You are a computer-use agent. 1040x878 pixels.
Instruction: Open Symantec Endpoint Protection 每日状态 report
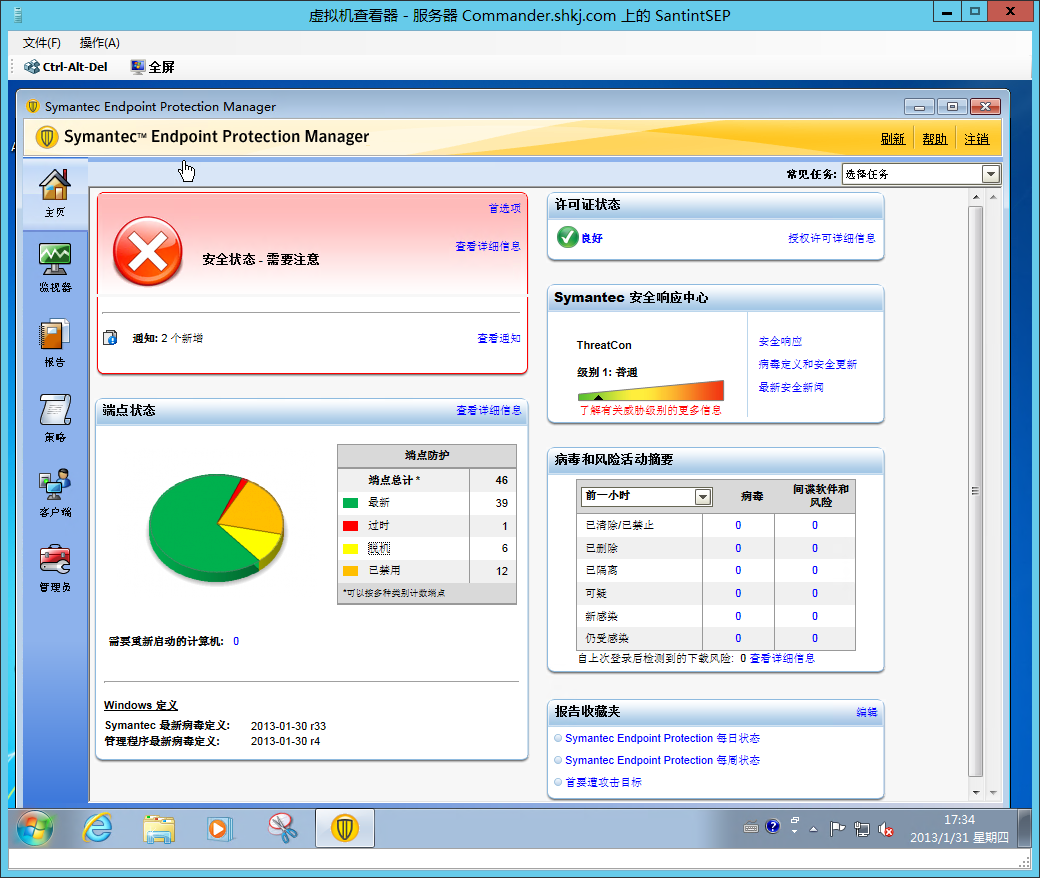(663, 738)
